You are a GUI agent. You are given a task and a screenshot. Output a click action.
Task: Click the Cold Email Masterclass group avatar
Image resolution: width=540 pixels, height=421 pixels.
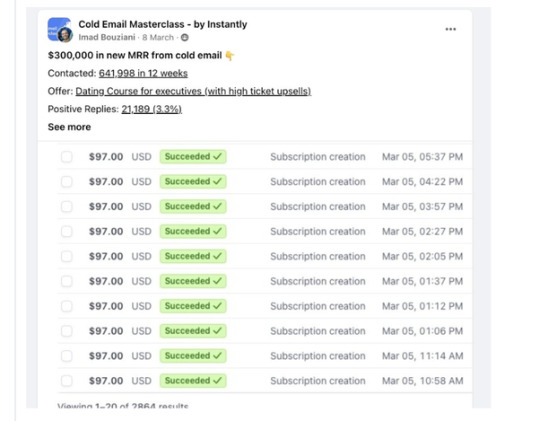pos(59,29)
